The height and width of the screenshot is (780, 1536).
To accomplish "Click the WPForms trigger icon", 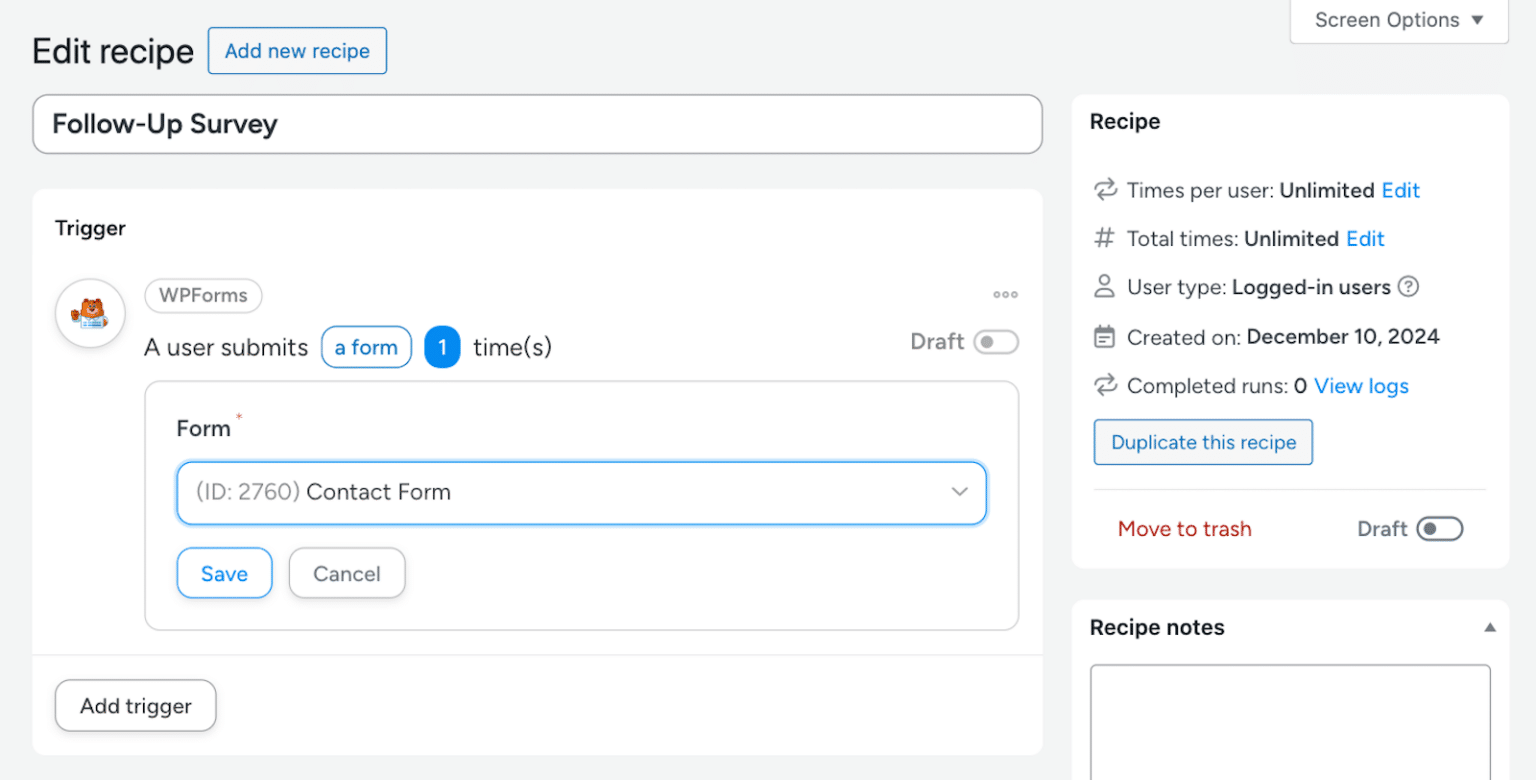I will (89, 313).
